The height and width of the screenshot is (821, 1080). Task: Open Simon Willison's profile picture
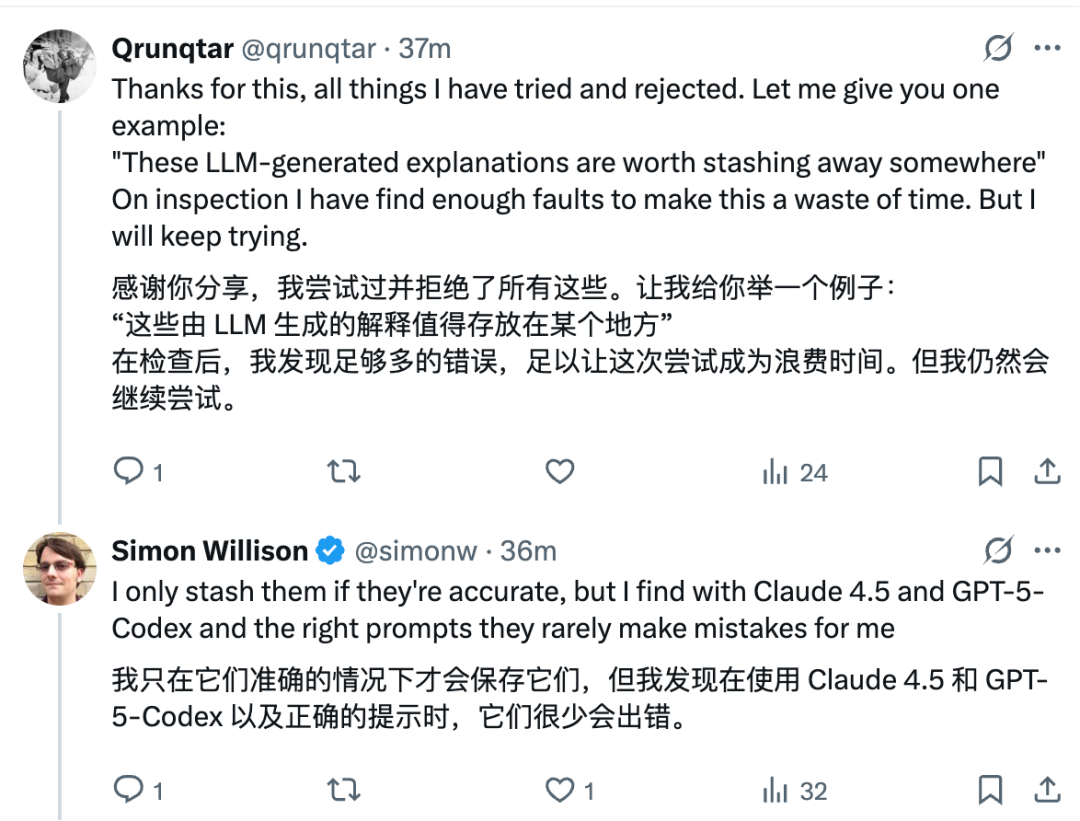[x=59, y=569]
